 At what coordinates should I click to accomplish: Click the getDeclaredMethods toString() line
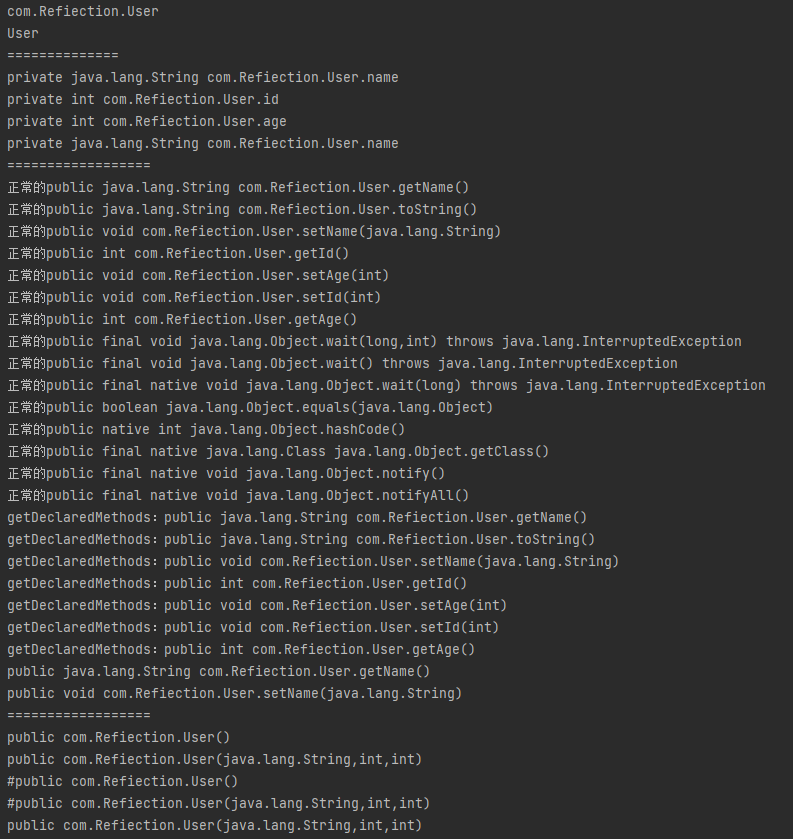click(x=301, y=539)
